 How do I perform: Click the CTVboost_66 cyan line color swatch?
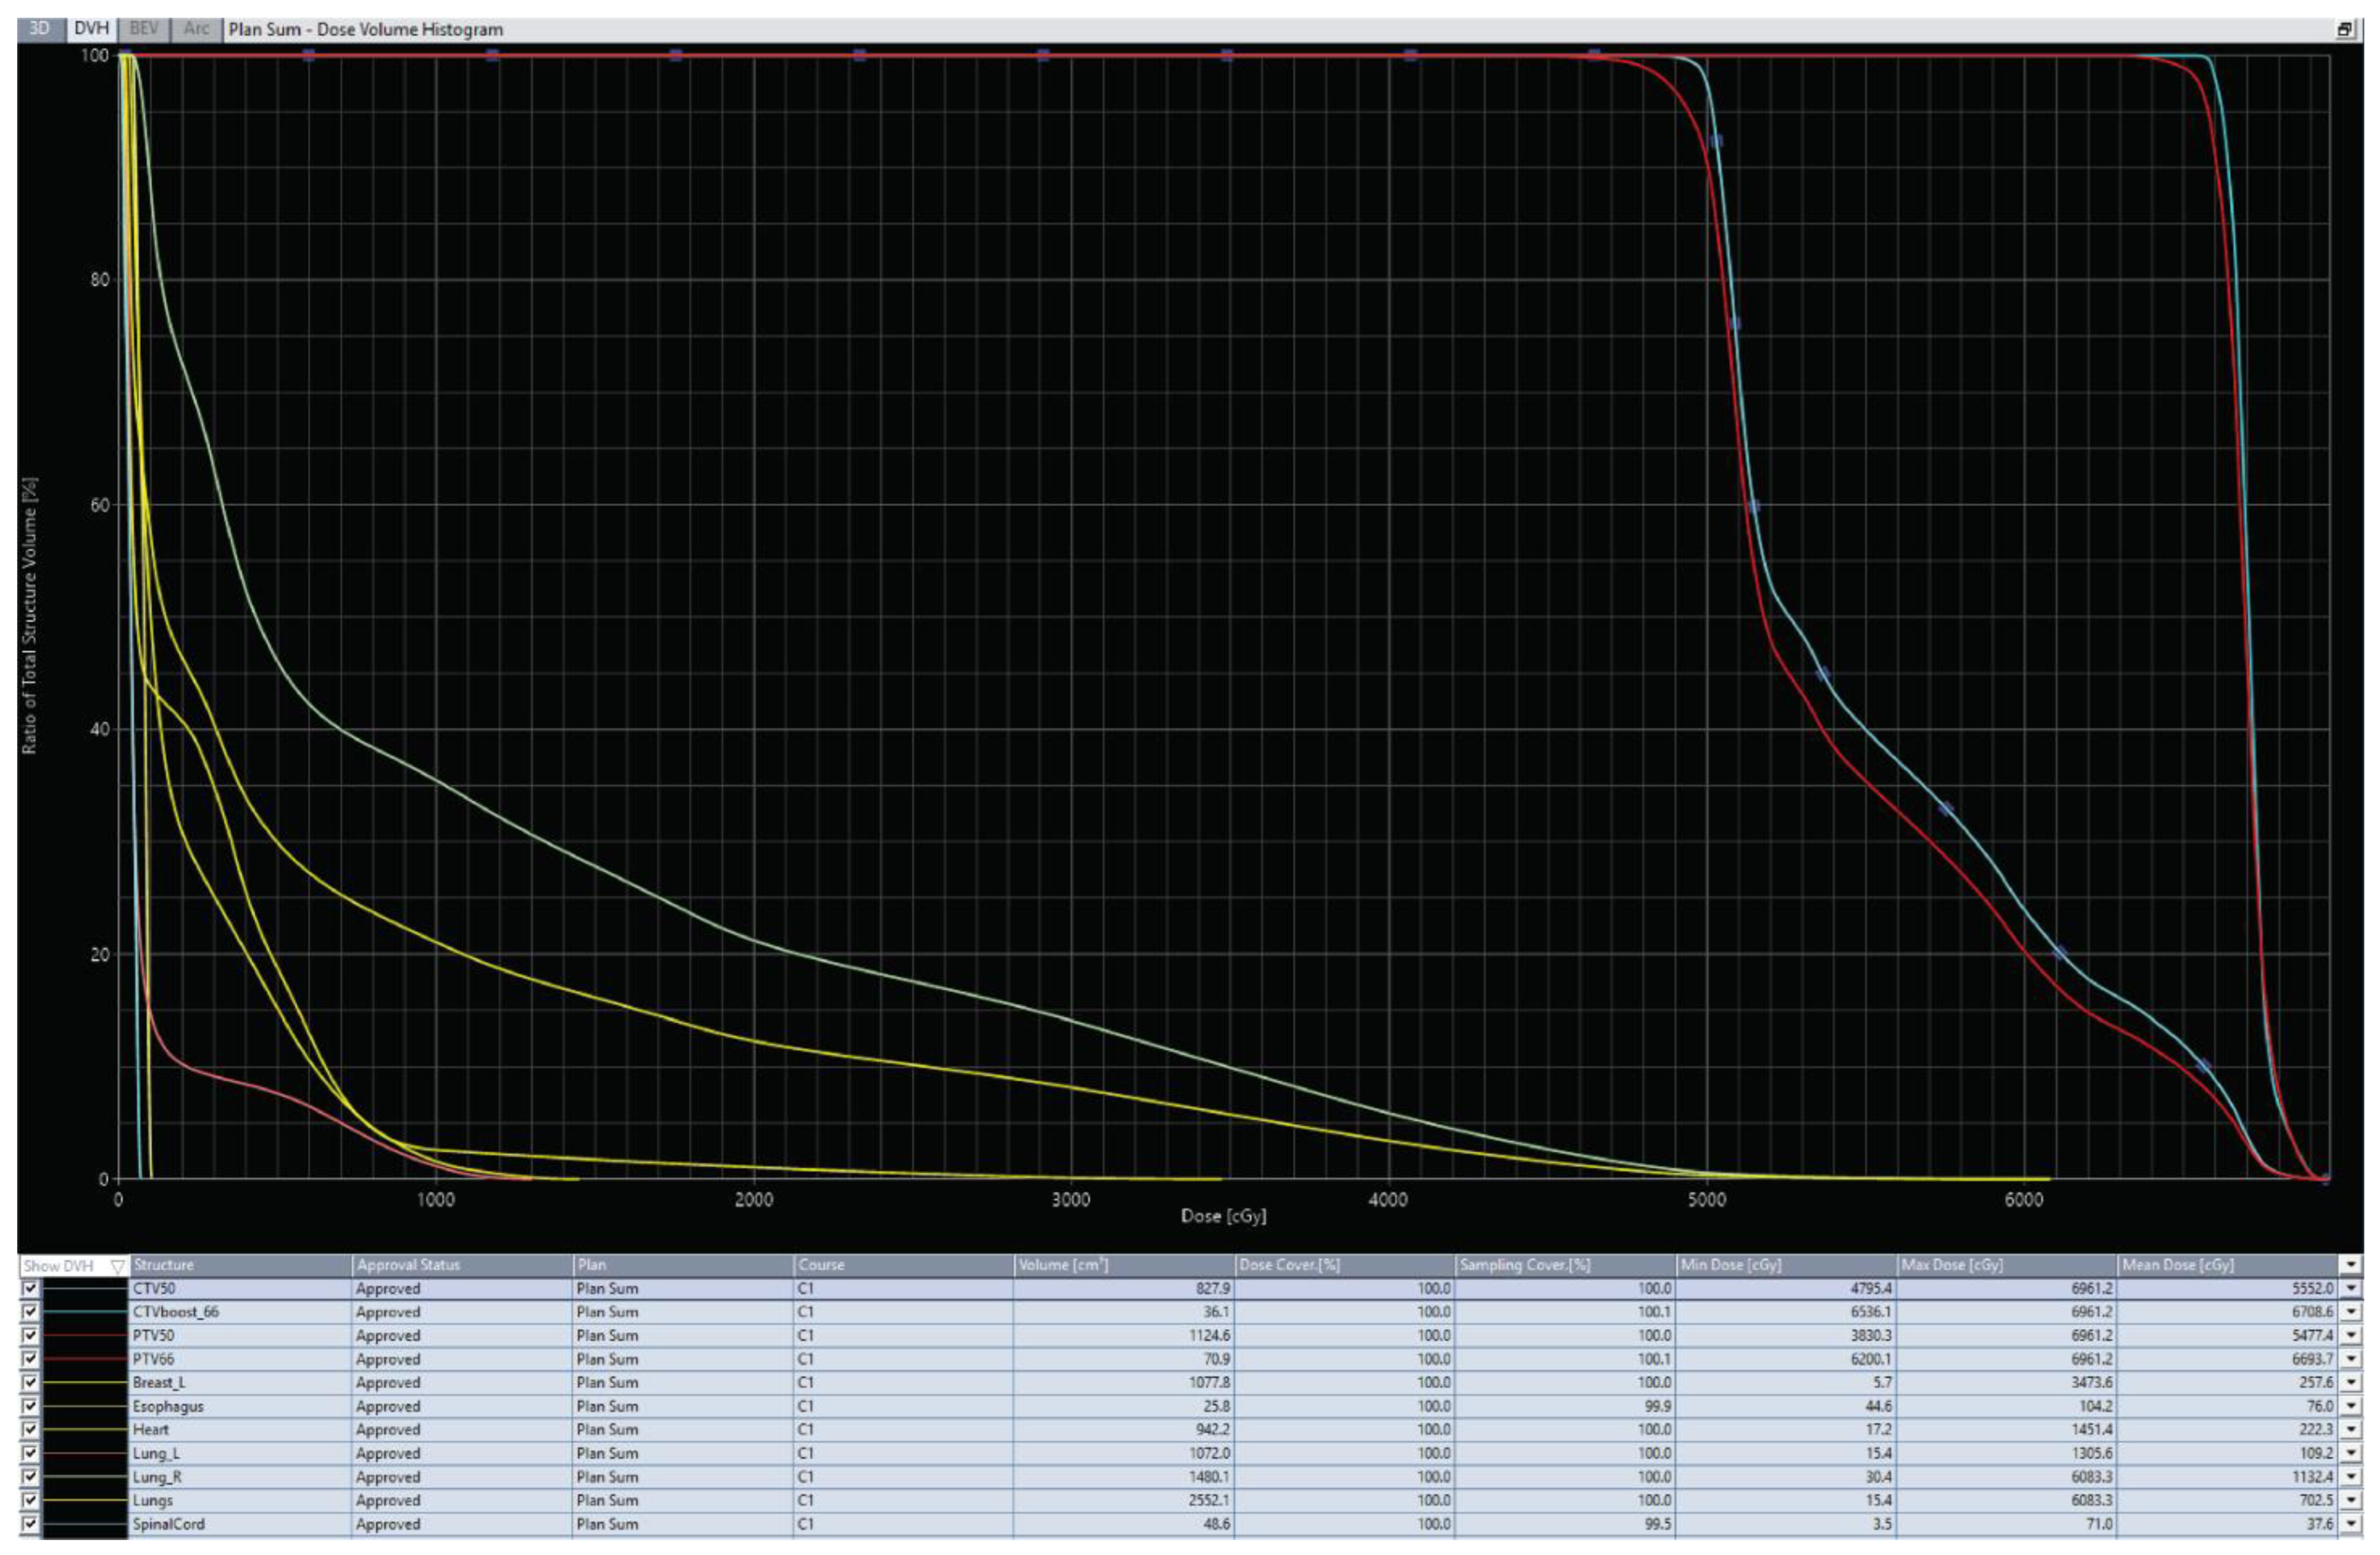tap(84, 1312)
